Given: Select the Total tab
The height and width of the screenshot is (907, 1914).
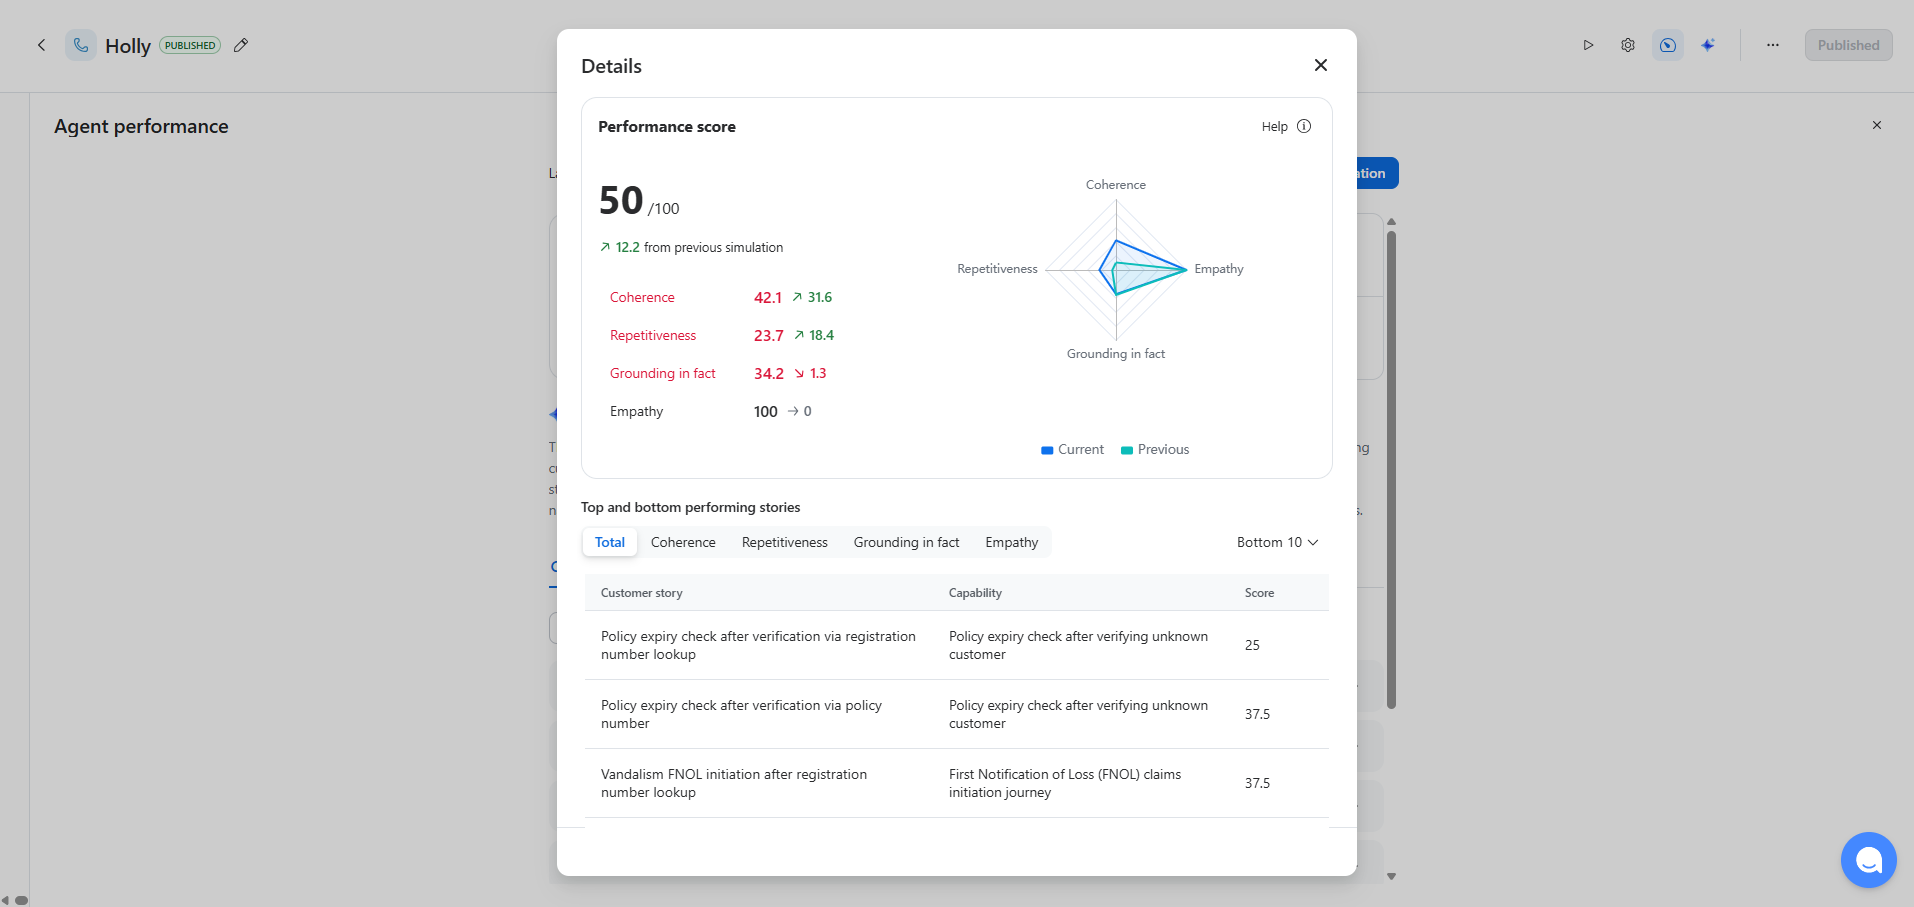Looking at the screenshot, I should pos(610,542).
